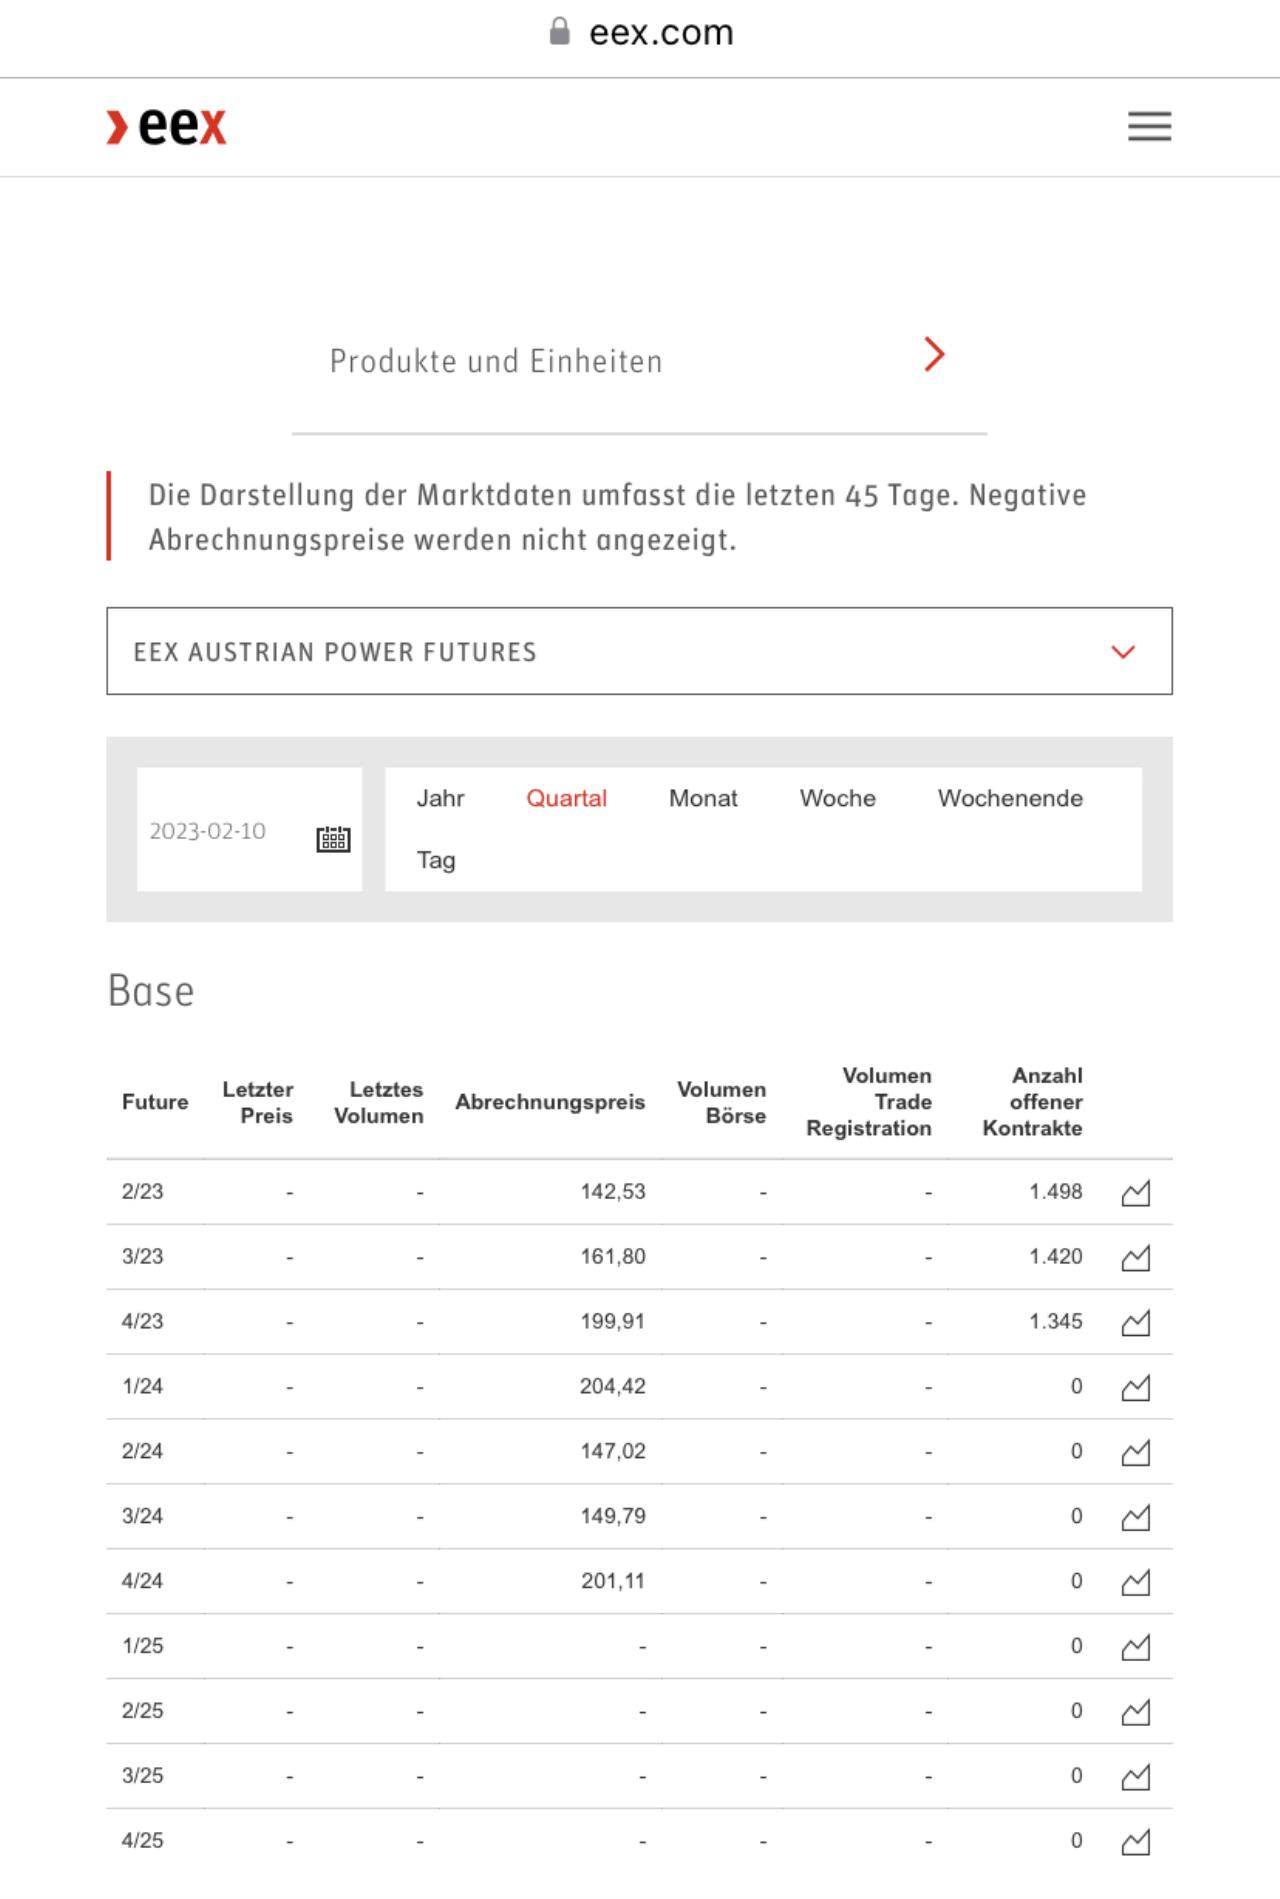Show the chart for the 4/23 future
Viewport: 1280px width, 1899px height.
(1136, 1322)
